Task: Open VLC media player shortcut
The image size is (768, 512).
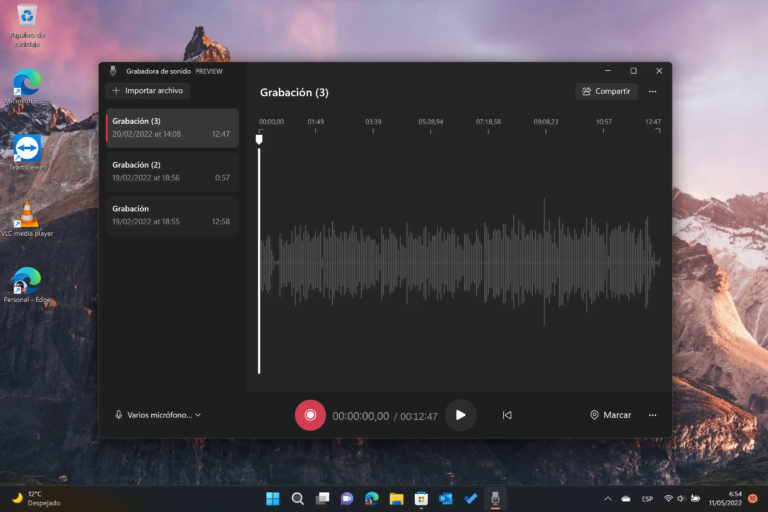Action: [27, 219]
